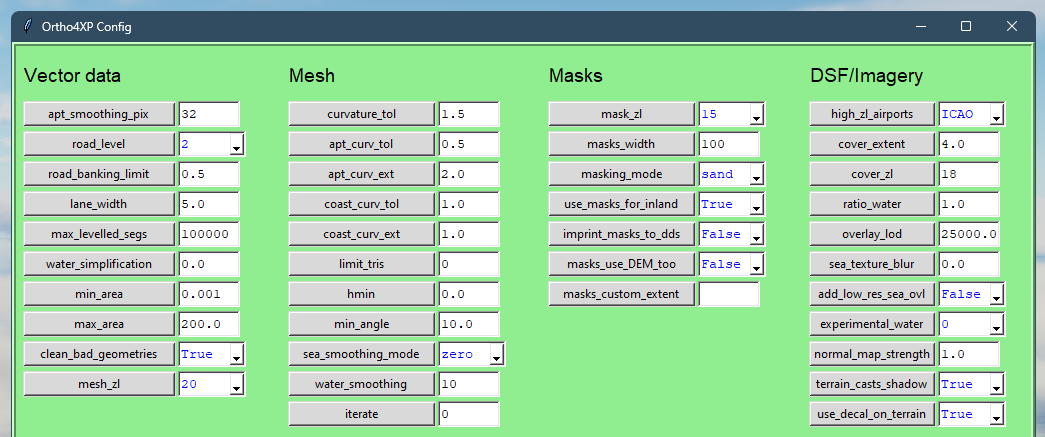Focus the cover_zl value field
The height and width of the screenshot is (437, 1045).
click(968, 174)
